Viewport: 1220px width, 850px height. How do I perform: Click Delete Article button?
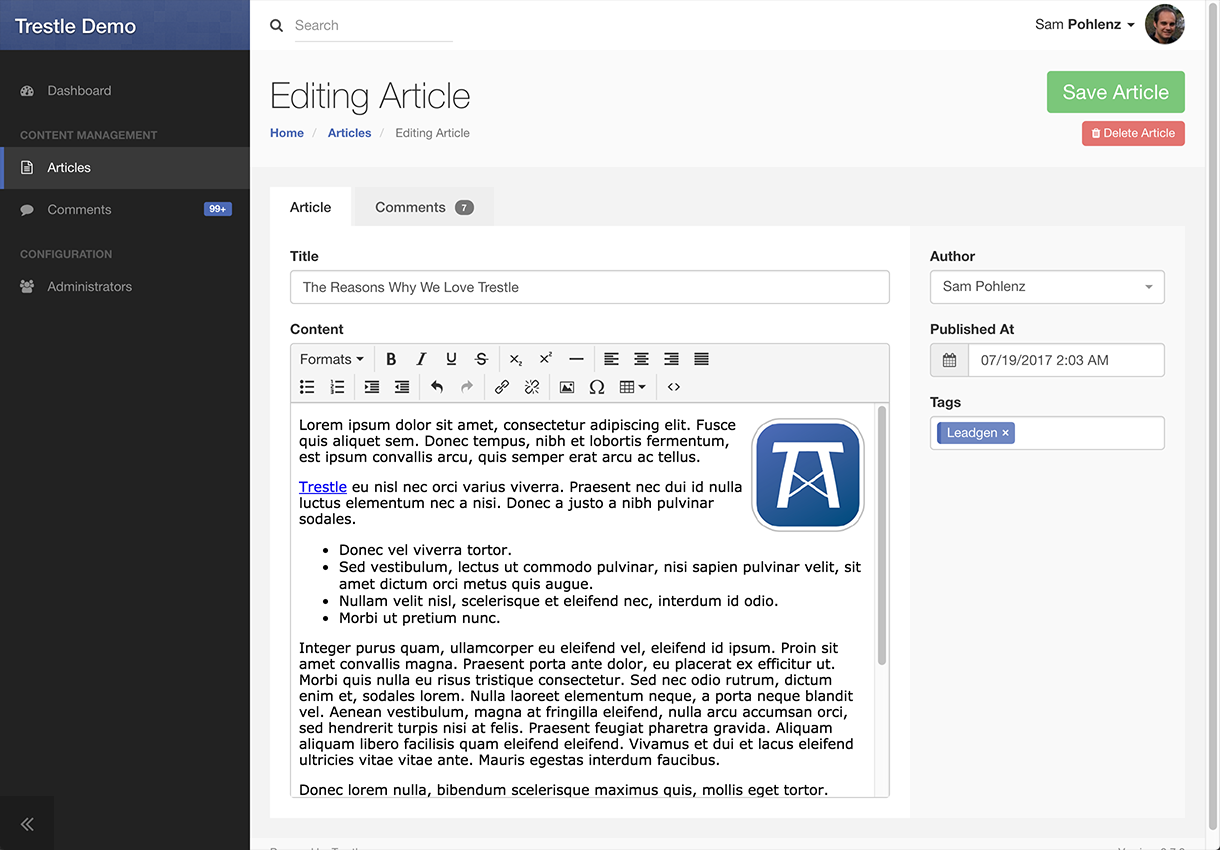coord(1133,133)
